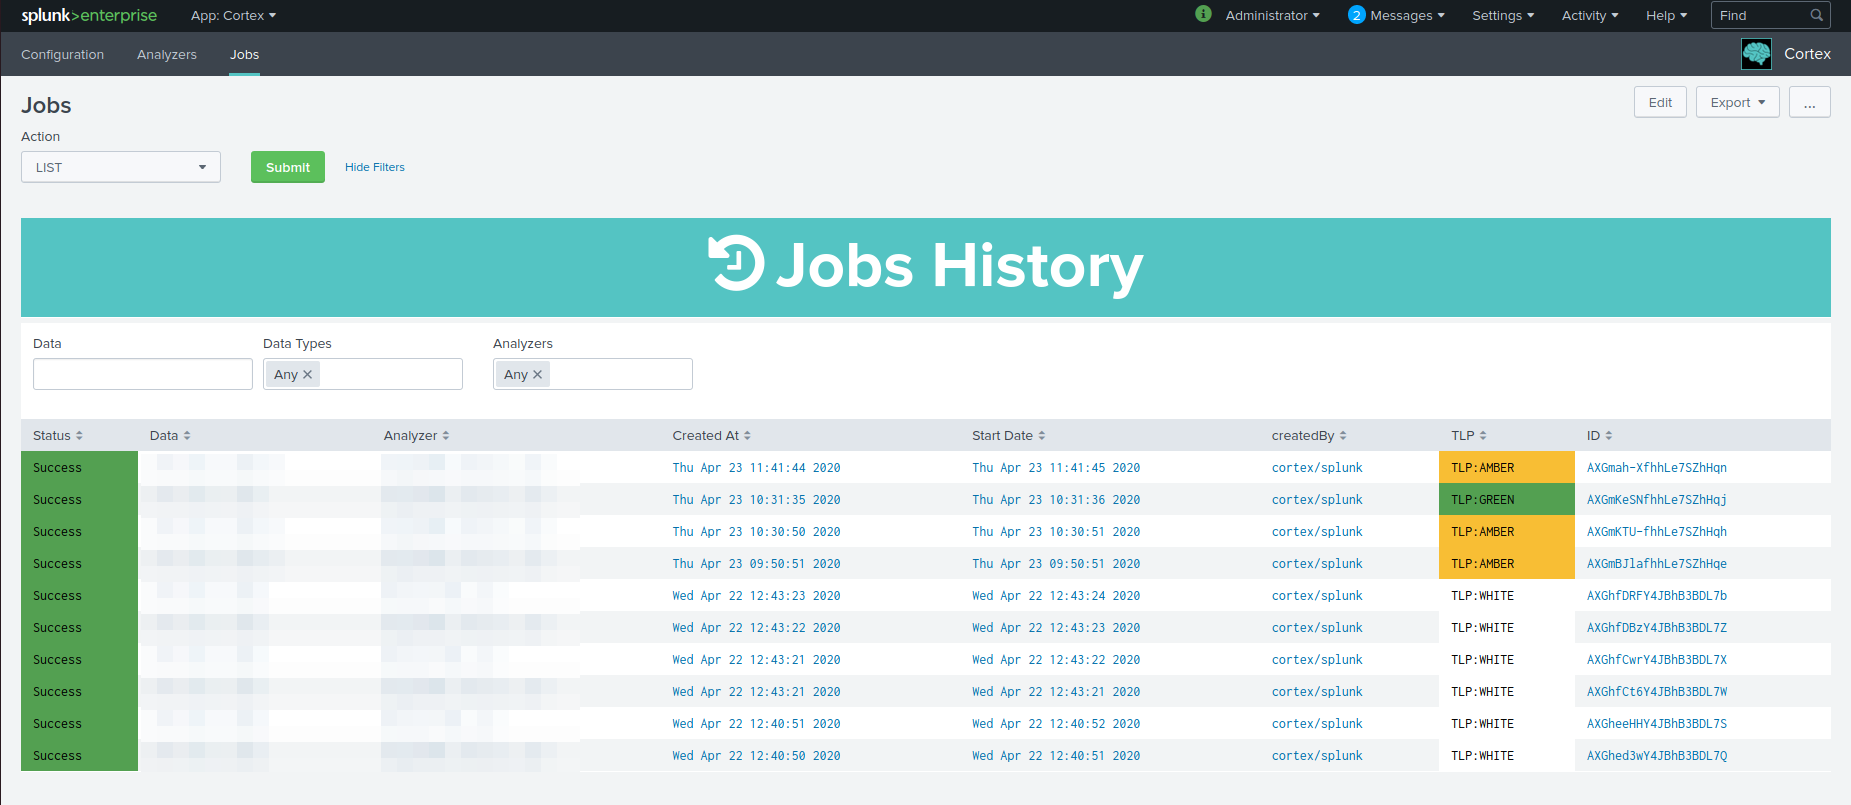Click Created At Wed Apr 22 12:43:23 2020
The image size is (1851, 805).
click(756, 595)
